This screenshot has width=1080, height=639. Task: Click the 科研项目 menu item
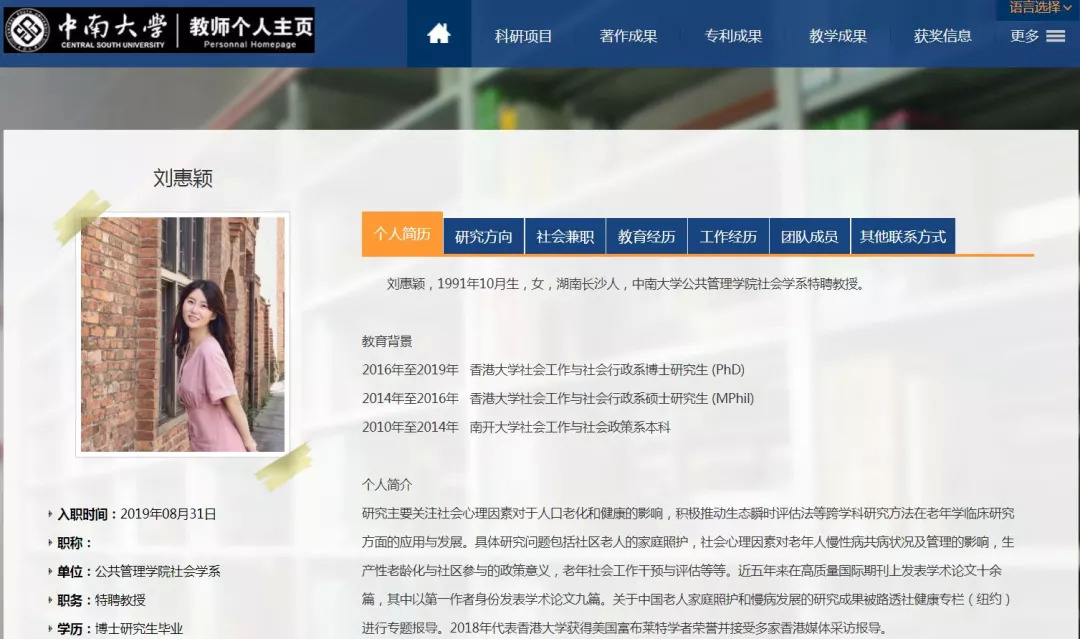pyautogui.click(x=521, y=35)
